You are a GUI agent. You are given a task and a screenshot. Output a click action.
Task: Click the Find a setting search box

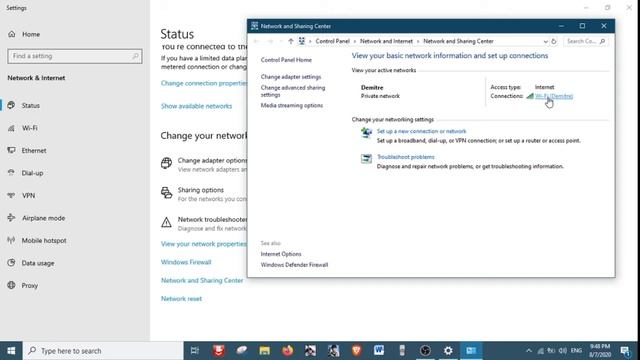[x=75, y=56]
